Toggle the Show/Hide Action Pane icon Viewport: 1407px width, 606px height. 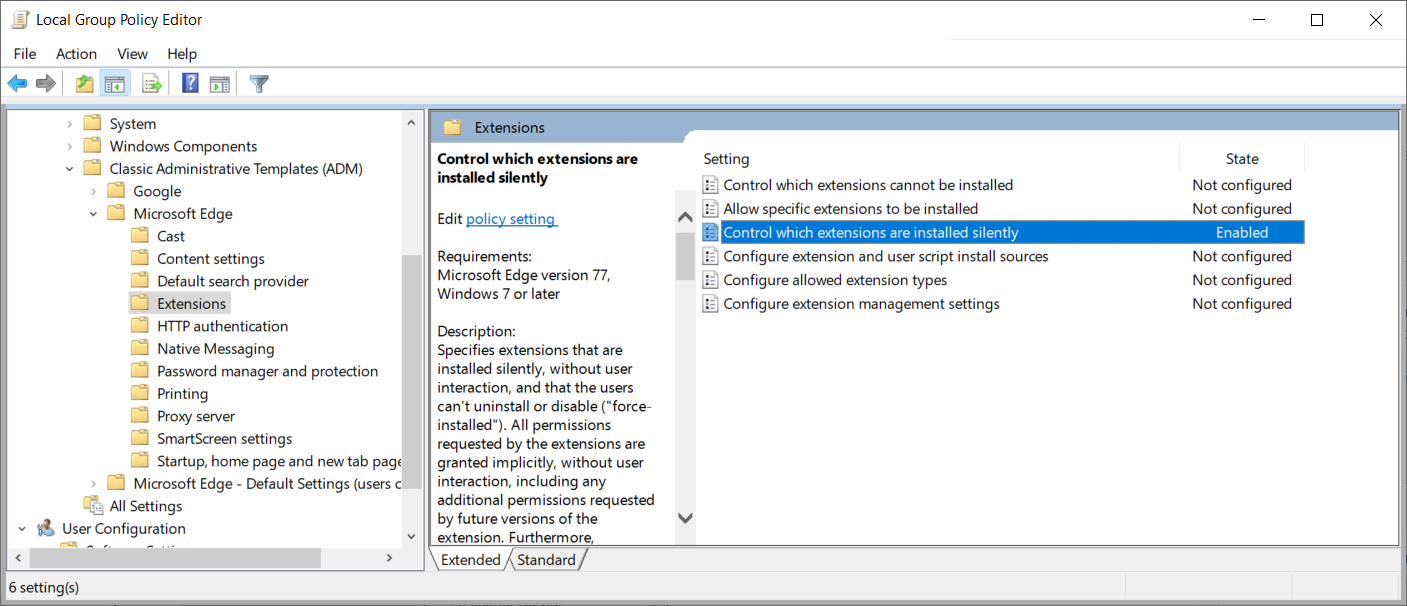pyautogui.click(x=220, y=84)
